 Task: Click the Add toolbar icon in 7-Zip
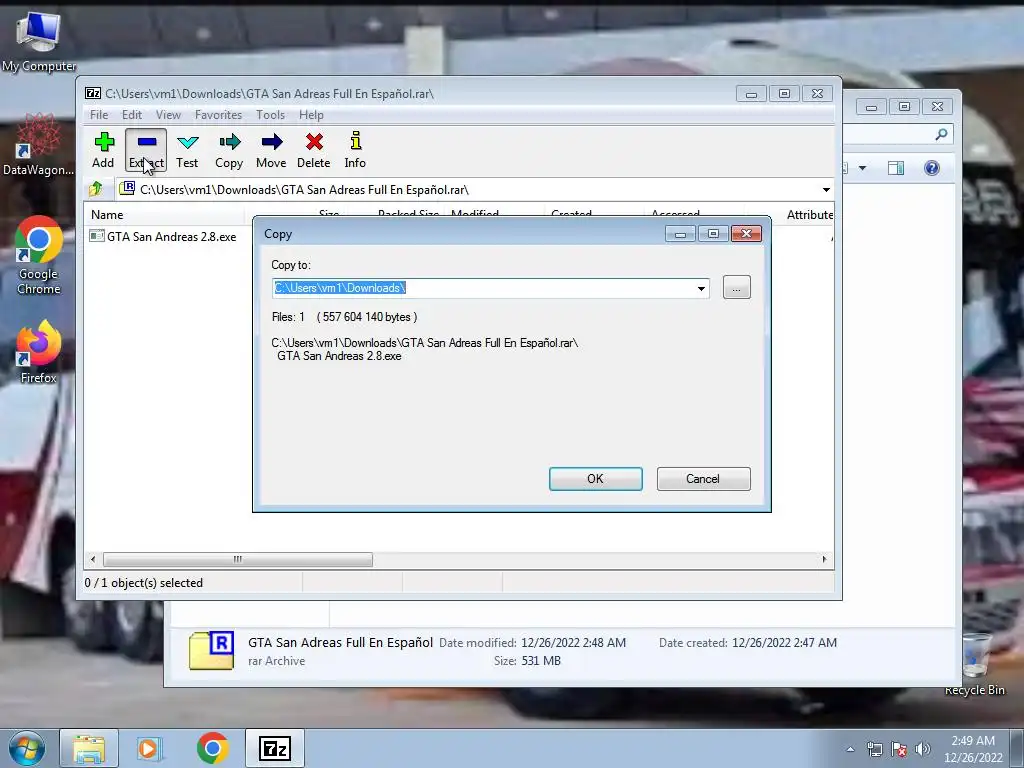103,150
